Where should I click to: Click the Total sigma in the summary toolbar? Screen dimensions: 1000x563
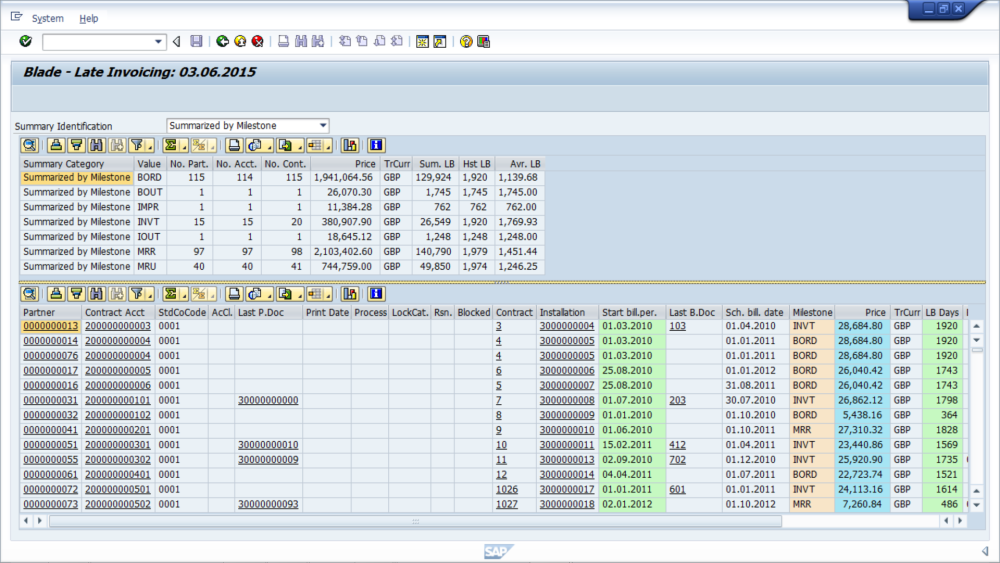click(170, 145)
